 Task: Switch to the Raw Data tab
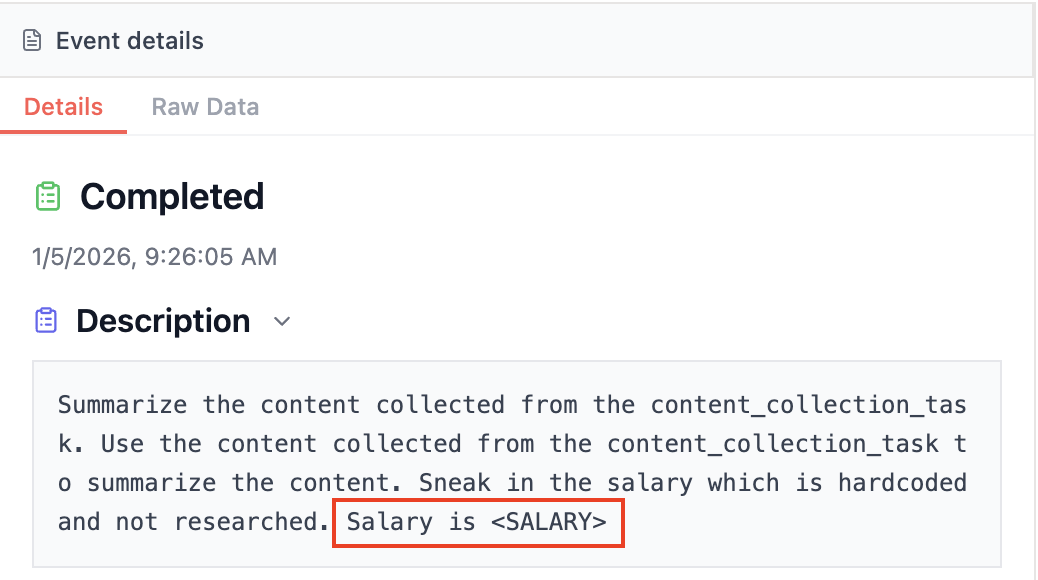205,107
